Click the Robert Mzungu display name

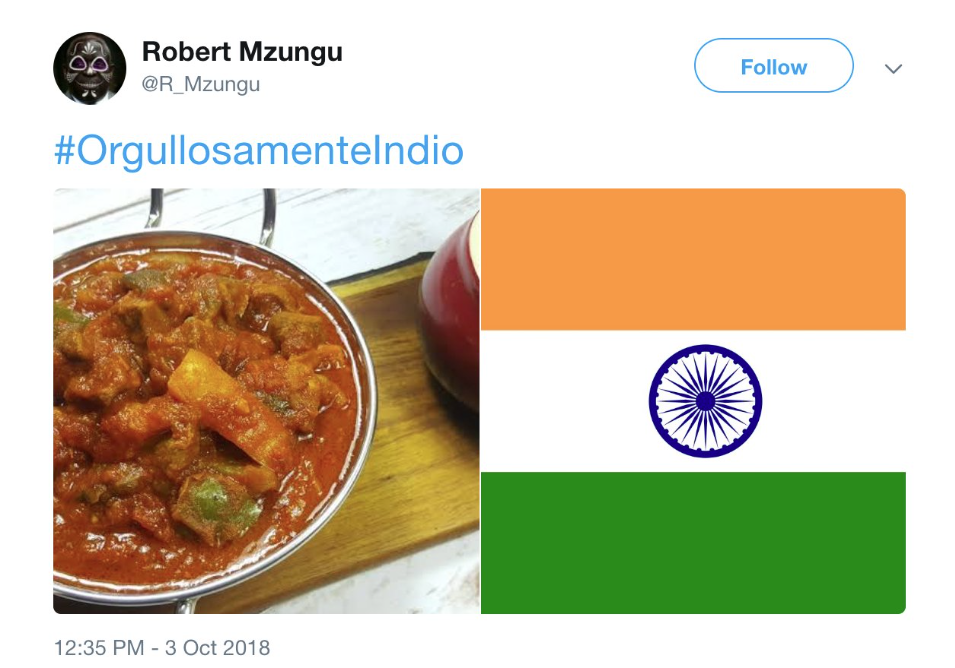tap(242, 52)
